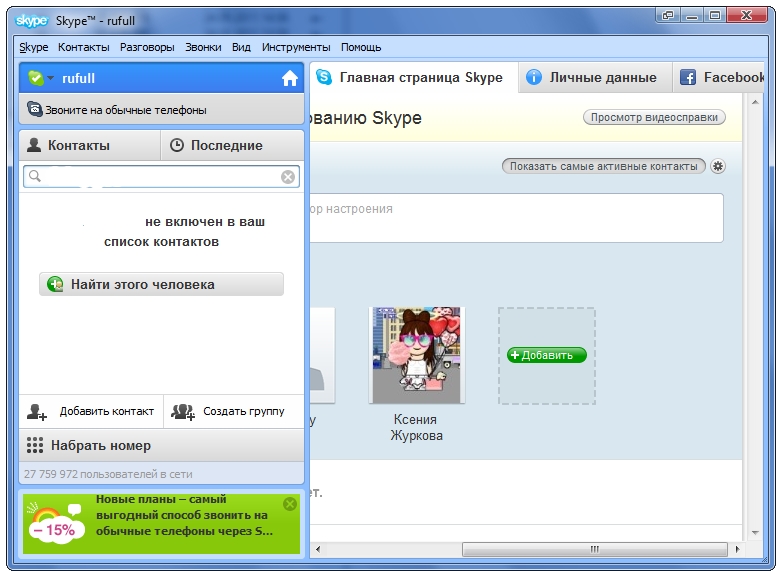Open the Инструменты menu
Screen dimensions: 776x571
pyautogui.click(x=296, y=47)
